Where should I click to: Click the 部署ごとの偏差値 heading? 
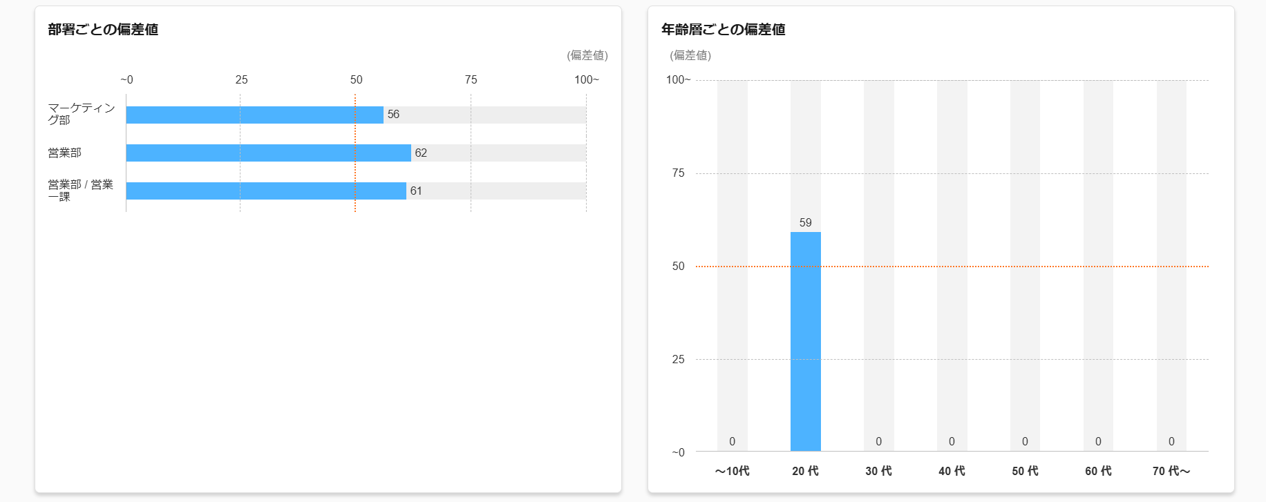click(103, 30)
